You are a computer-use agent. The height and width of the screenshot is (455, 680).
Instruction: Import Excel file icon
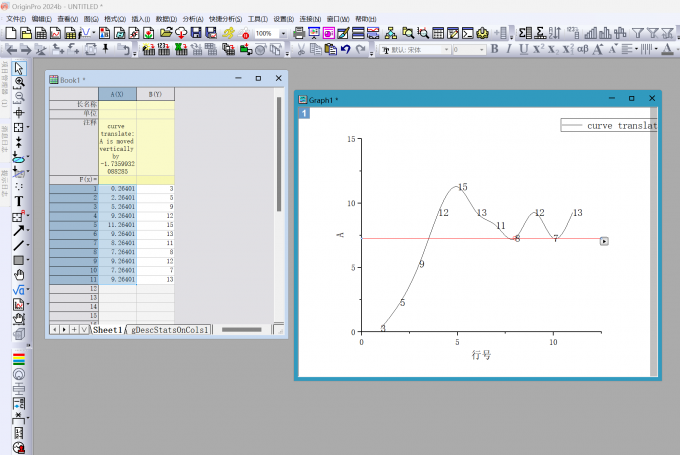point(181,49)
